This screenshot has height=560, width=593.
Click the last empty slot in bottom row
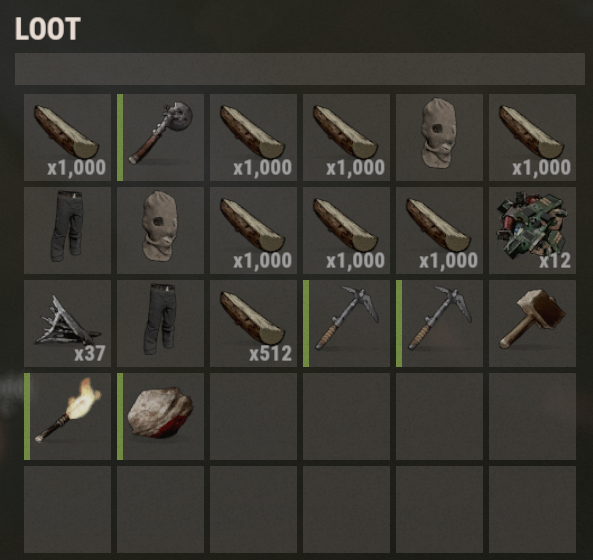tap(532, 509)
